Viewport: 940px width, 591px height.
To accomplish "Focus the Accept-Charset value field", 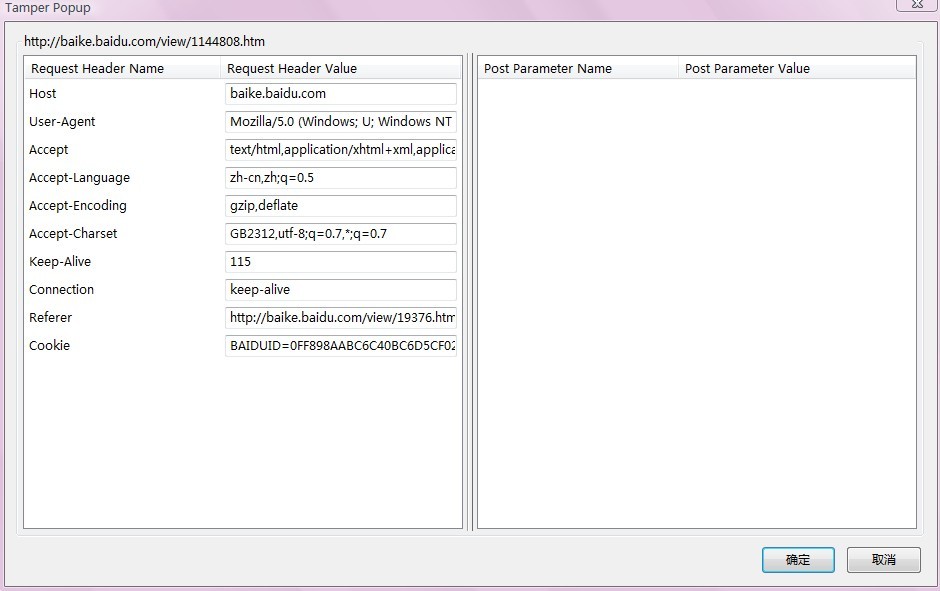I will point(341,234).
